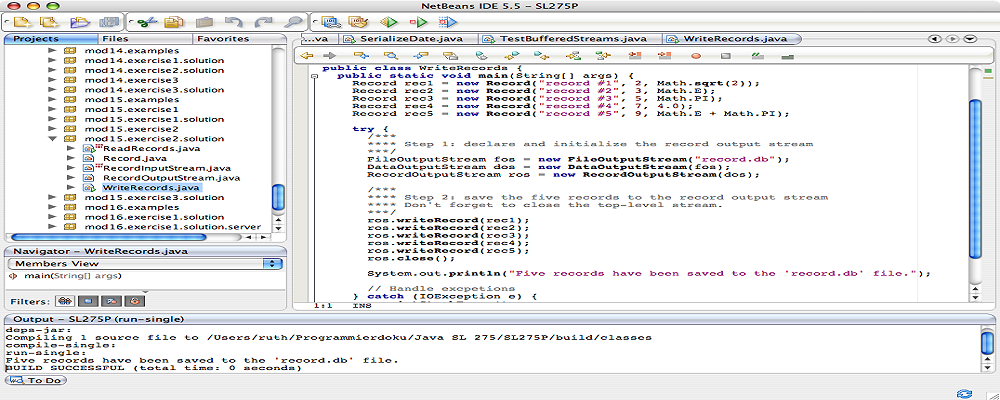Expand the mod14.examples package
This screenshot has width=1000, height=400.
tap(53, 50)
